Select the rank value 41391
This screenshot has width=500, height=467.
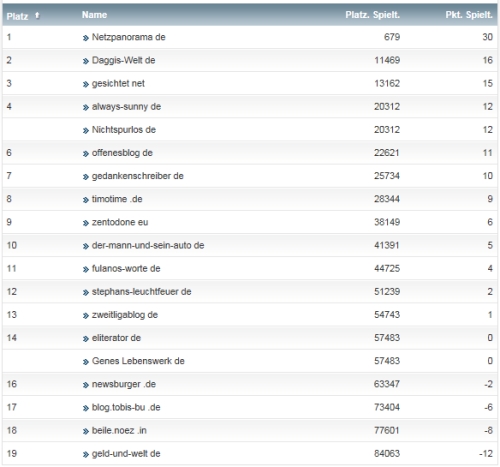point(387,245)
